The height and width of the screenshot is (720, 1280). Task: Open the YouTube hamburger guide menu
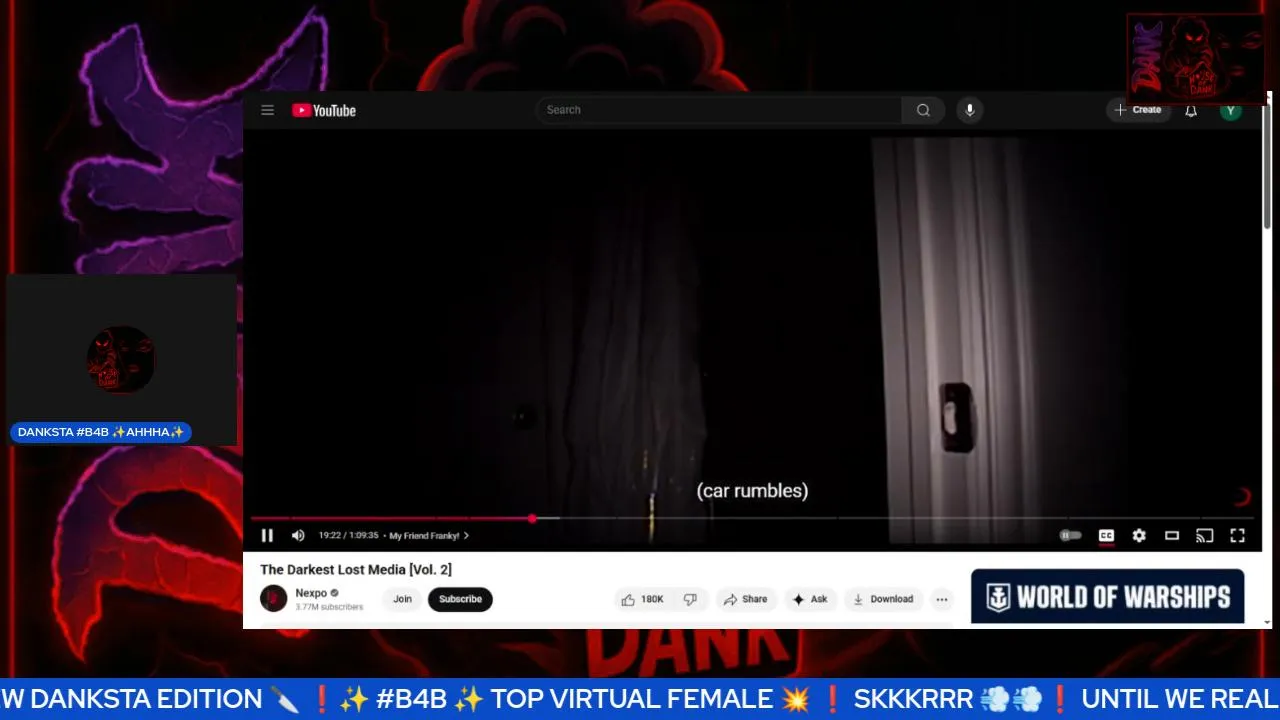tap(267, 110)
